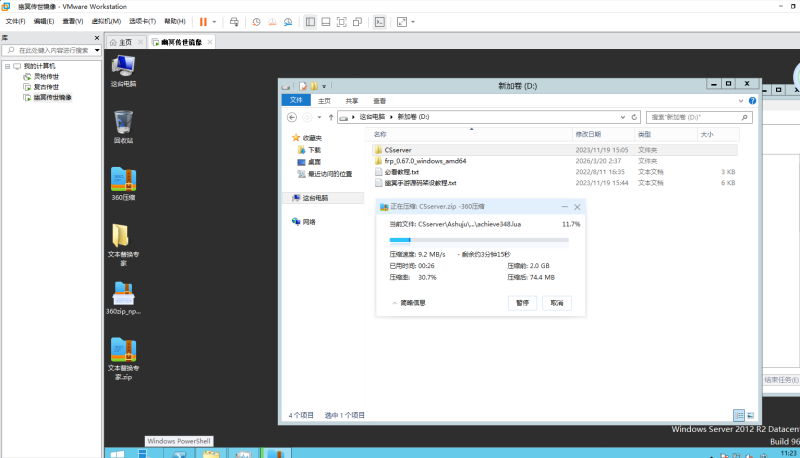
Task: Click the 回收站 recycle bin desktop icon
Action: (x=123, y=127)
